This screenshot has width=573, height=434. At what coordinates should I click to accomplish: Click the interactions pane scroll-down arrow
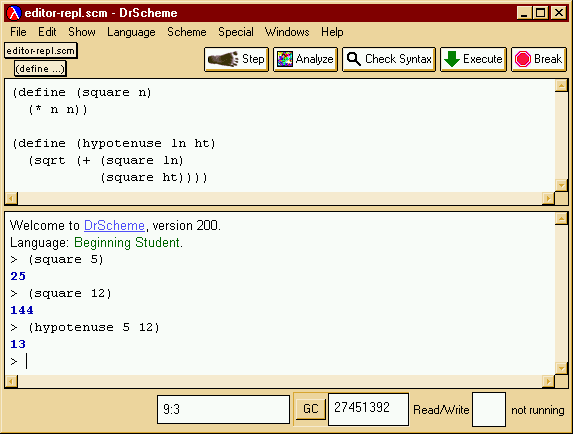tap(561, 368)
